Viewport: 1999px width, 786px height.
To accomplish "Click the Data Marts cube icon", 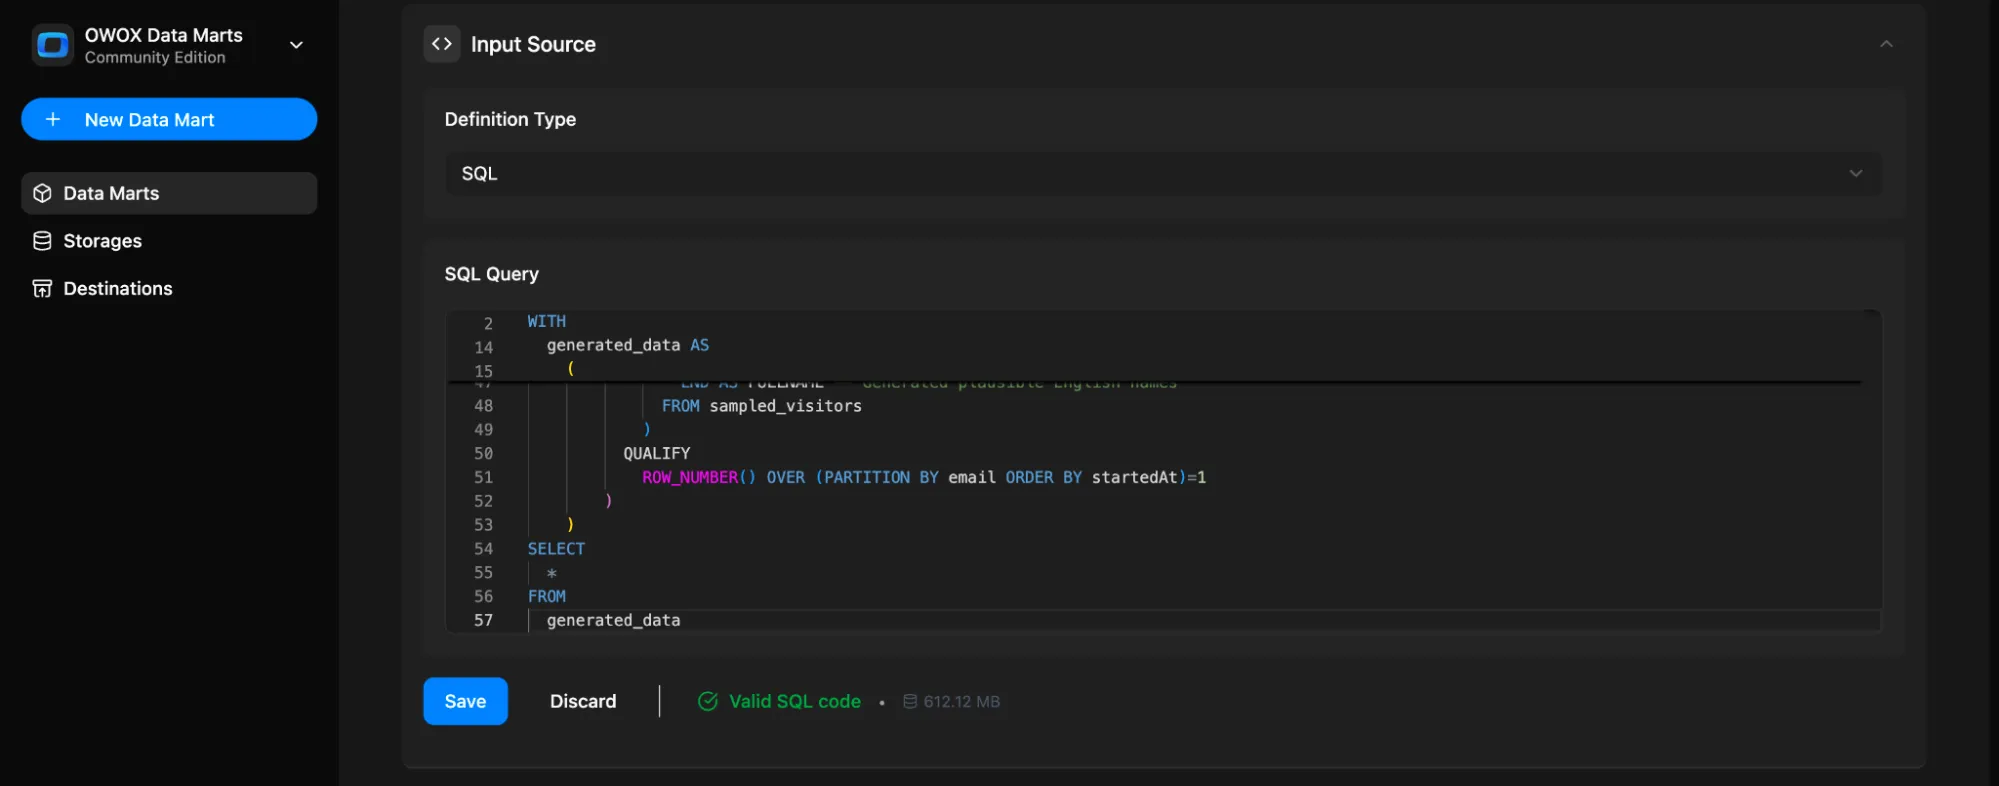I will (42, 193).
